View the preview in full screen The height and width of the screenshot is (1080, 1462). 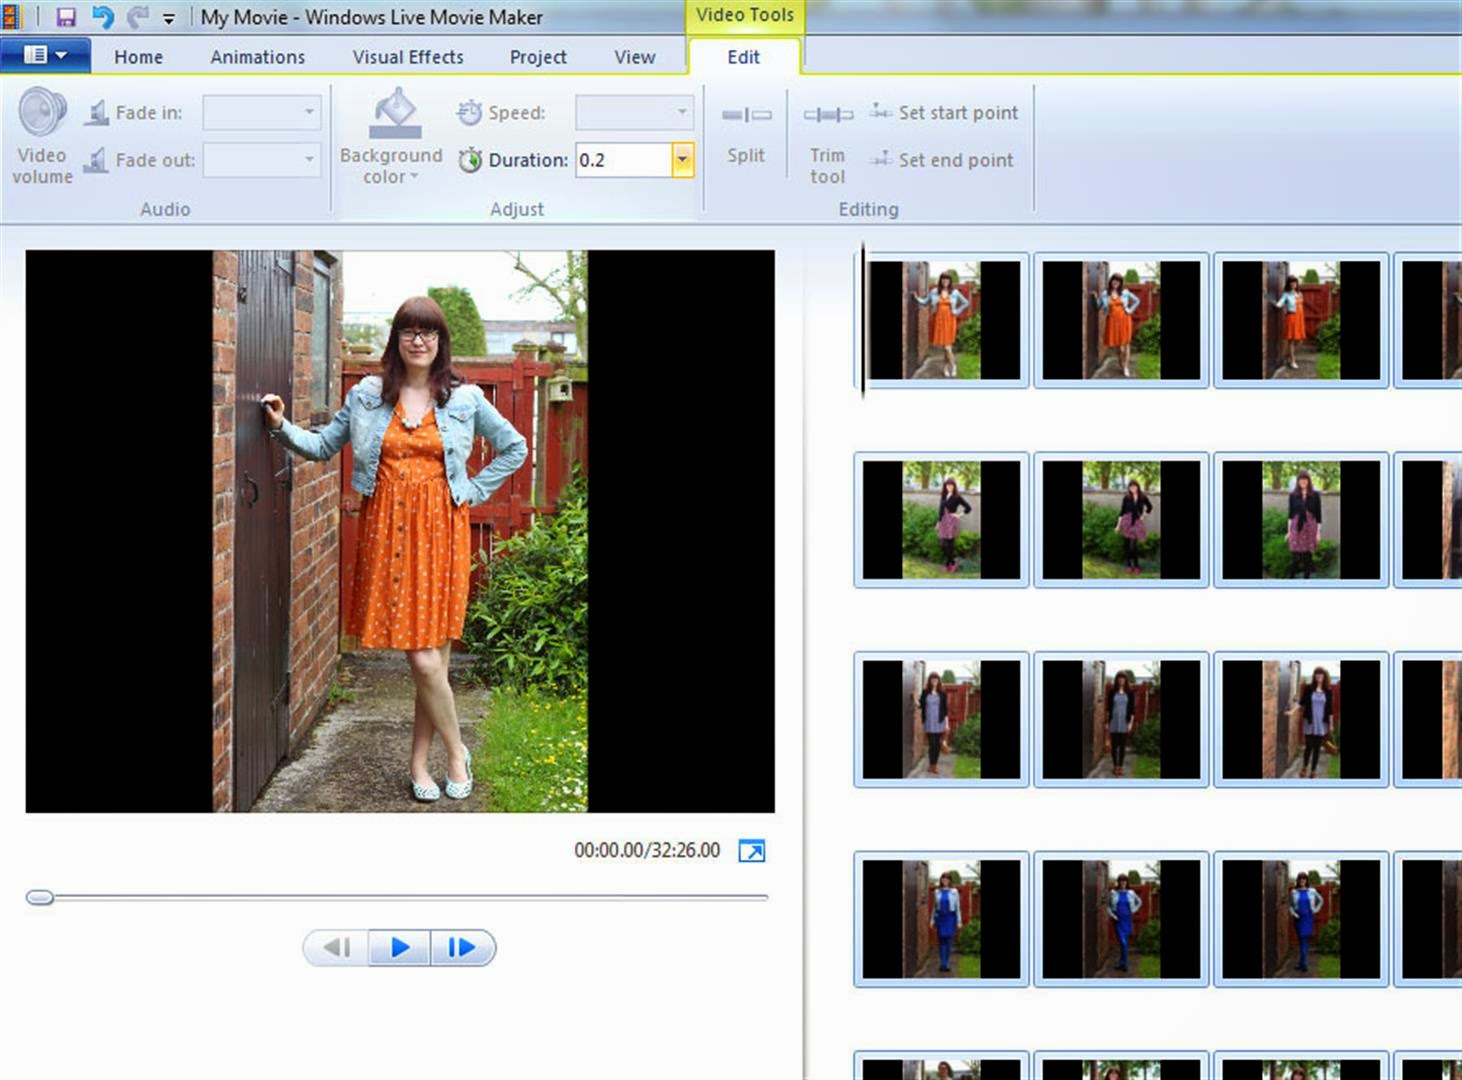coord(752,851)
